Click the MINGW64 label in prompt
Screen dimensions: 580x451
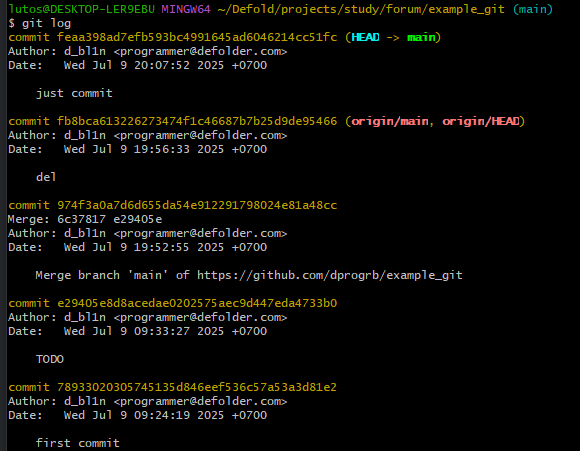(186, 9)
